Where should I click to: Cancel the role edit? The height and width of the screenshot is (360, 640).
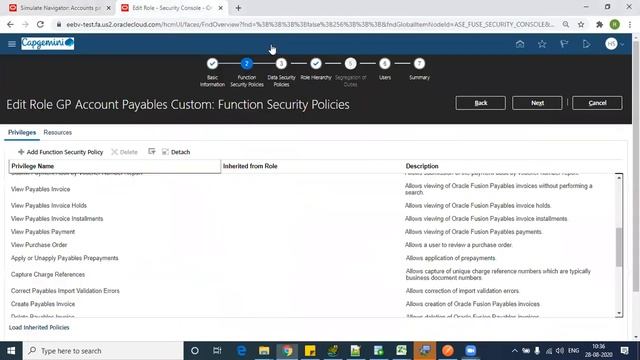coord(597,103)
